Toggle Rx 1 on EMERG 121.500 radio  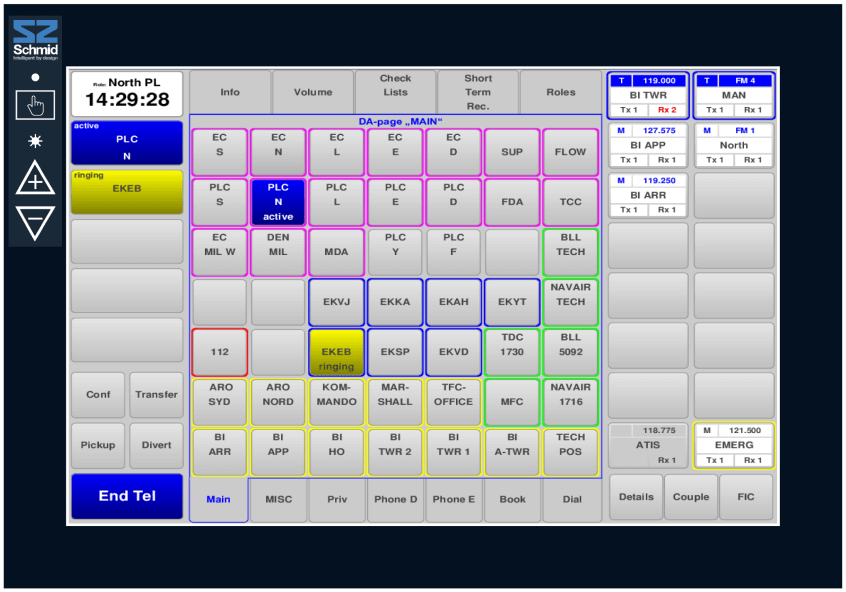[753, 460]
